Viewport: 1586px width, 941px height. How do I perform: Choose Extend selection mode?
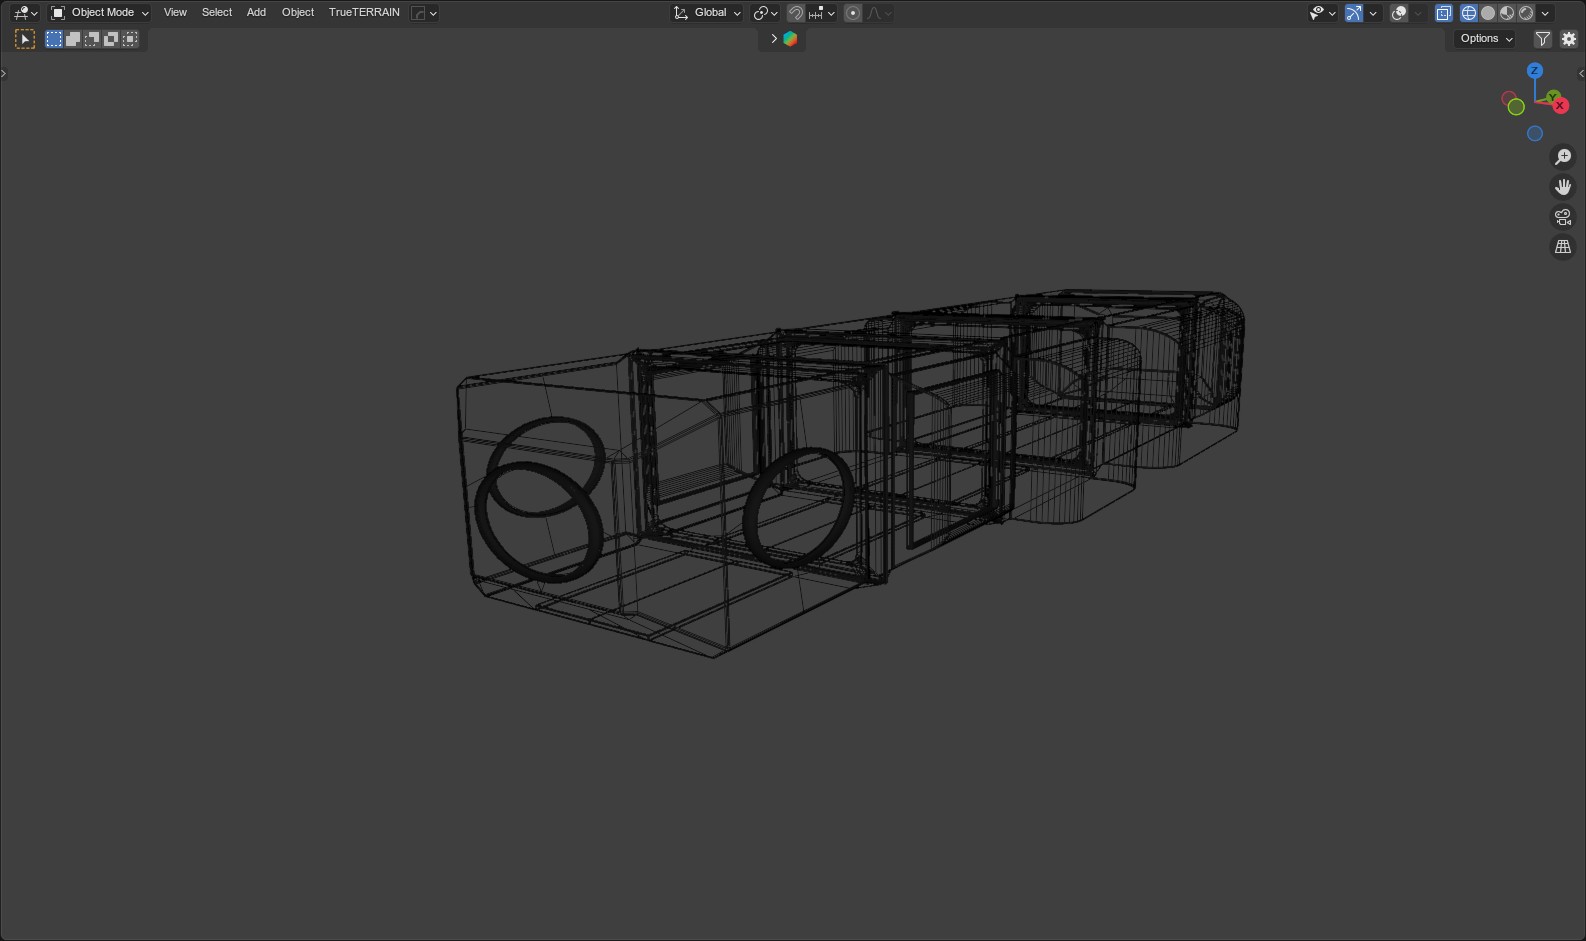tap(73, 39)
